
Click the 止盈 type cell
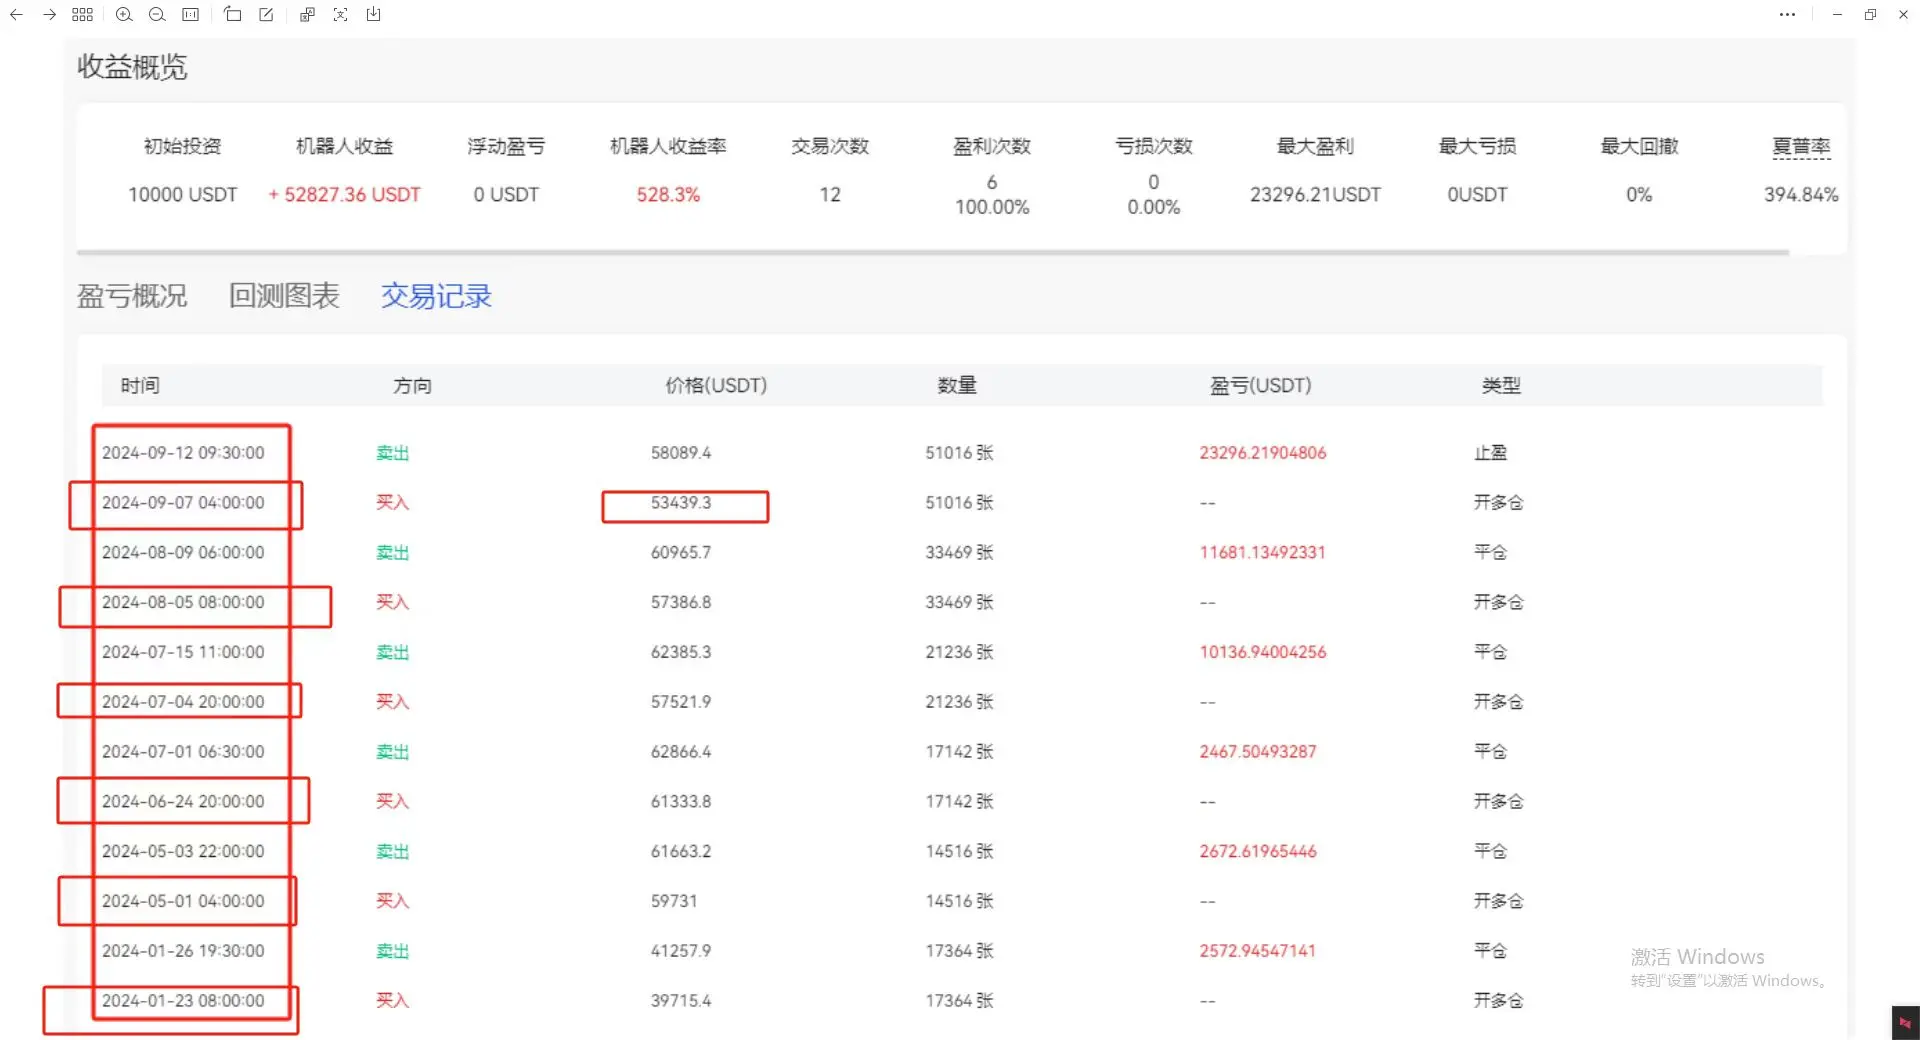pyautogui.click(x=1490, y=453)
